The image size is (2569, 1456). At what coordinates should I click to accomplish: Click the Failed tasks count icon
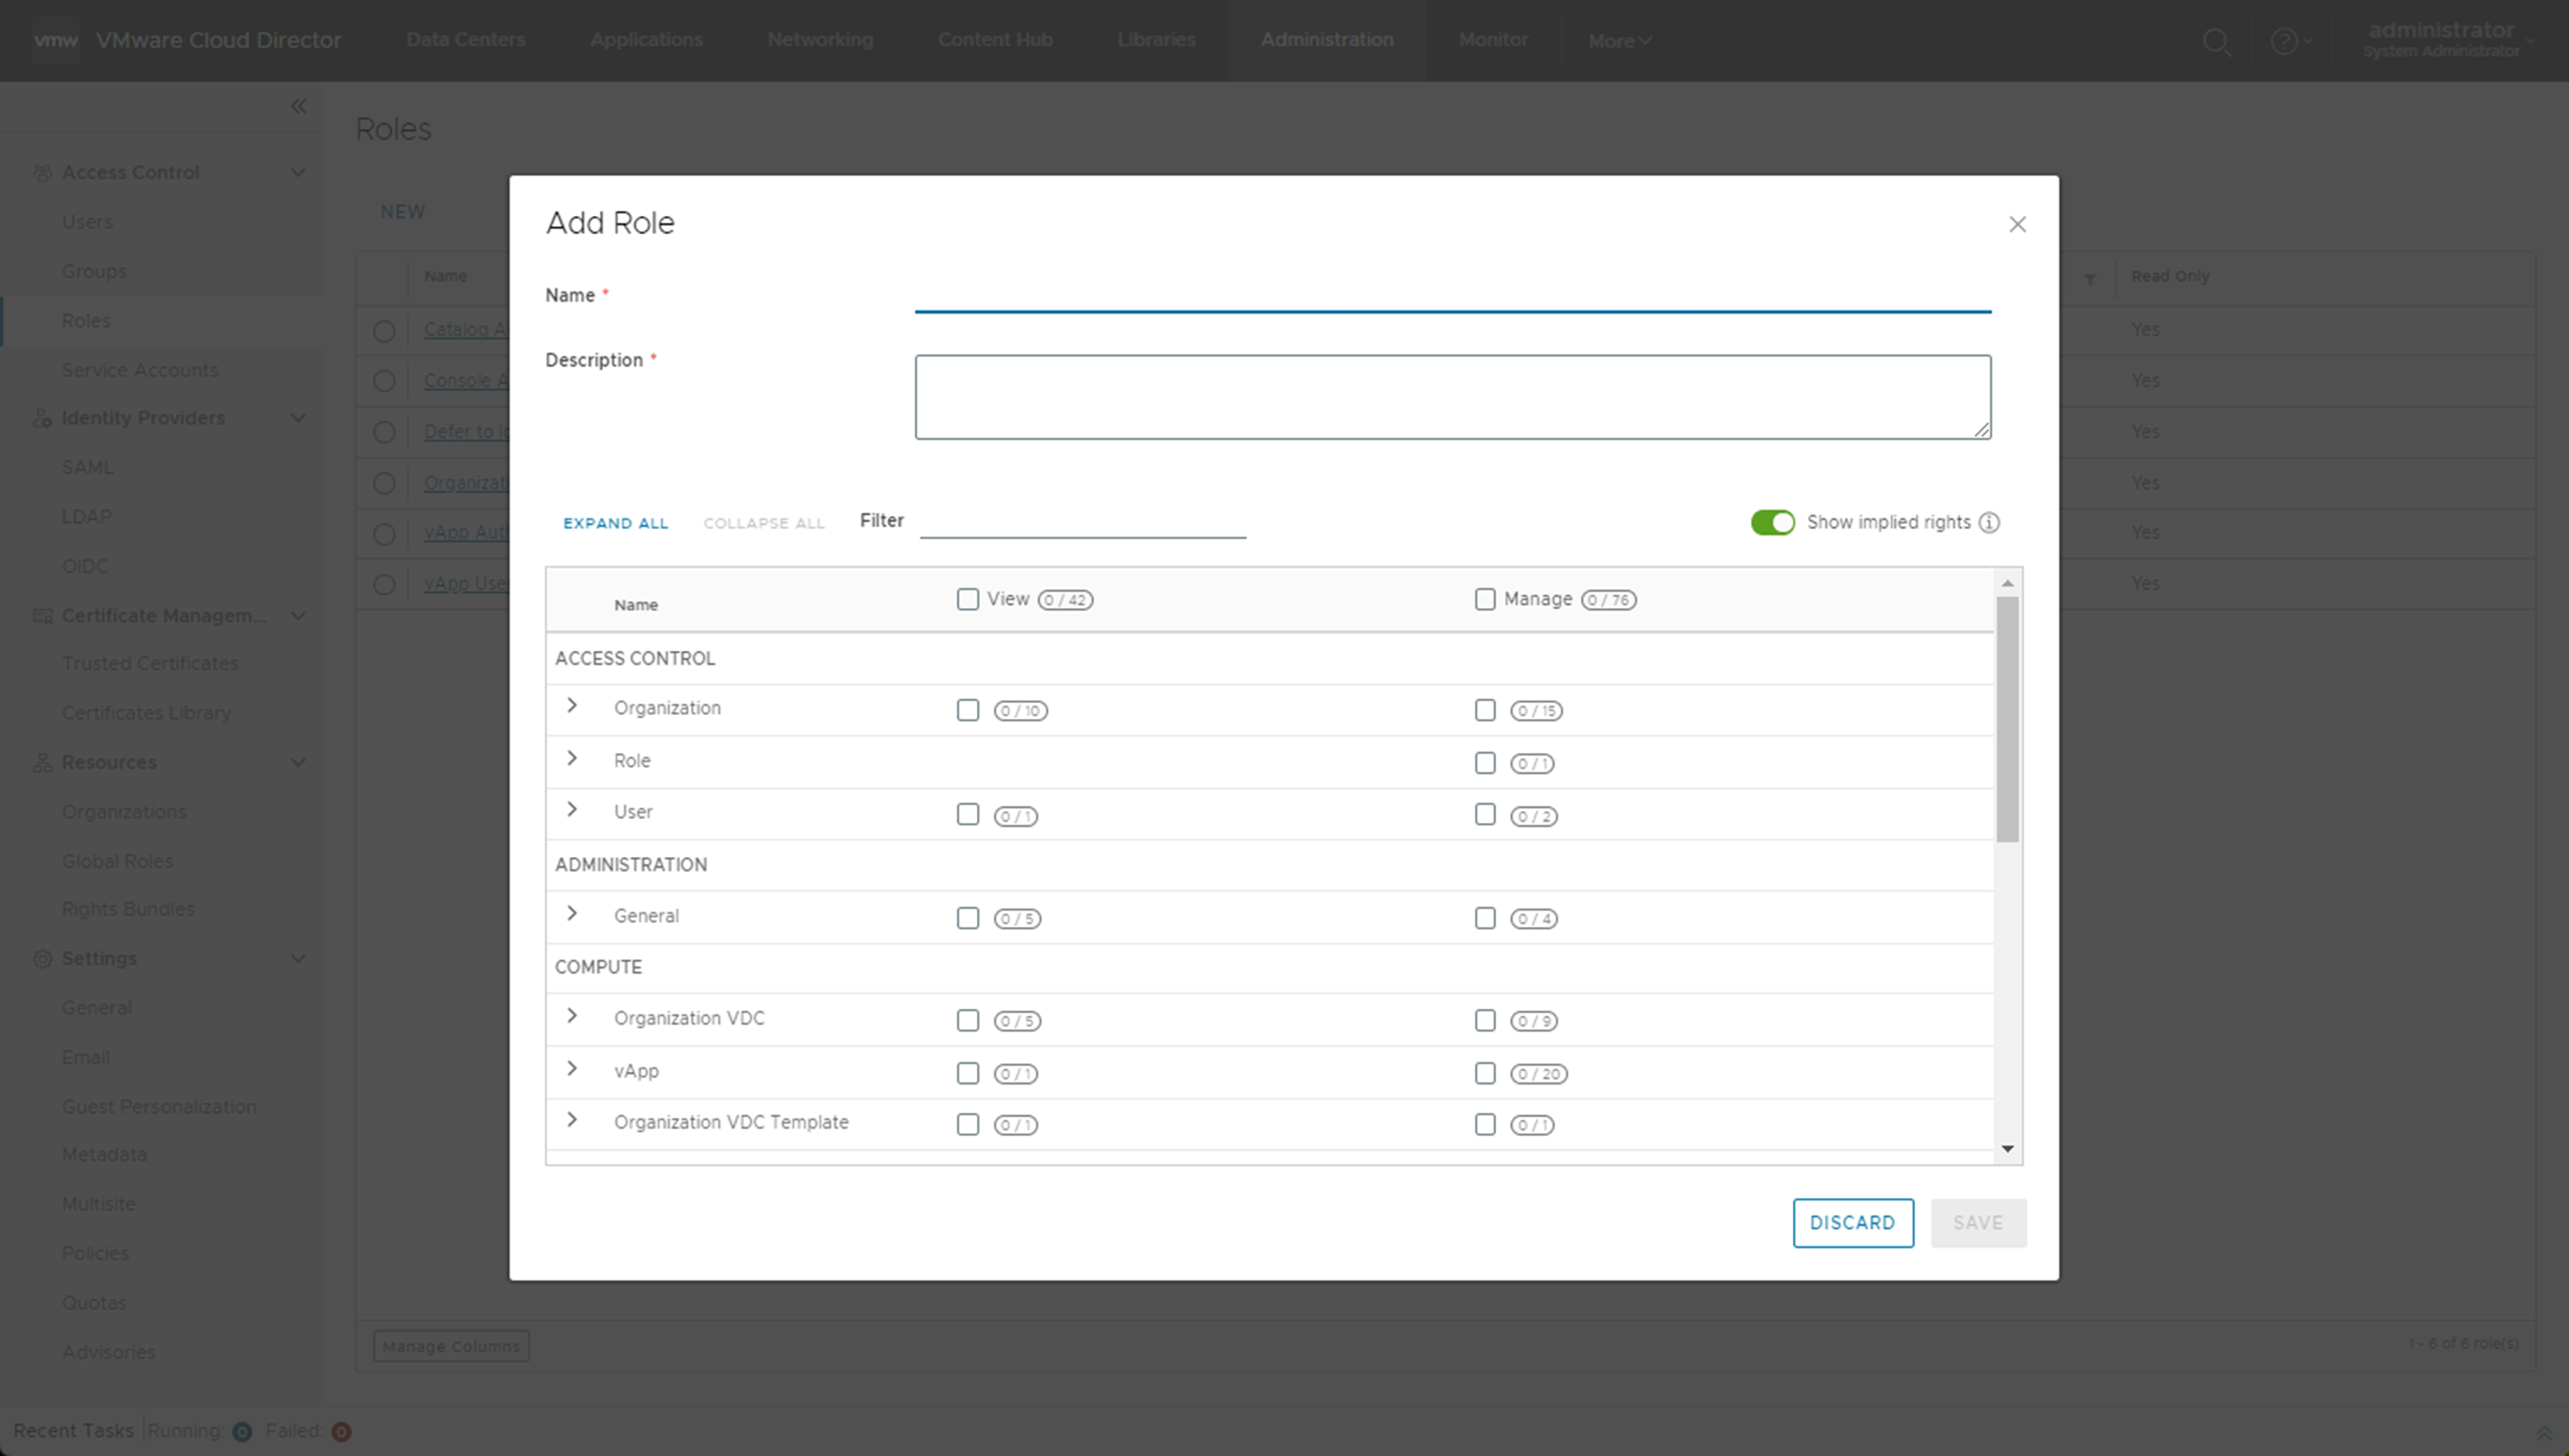(x=341, y=1431)
